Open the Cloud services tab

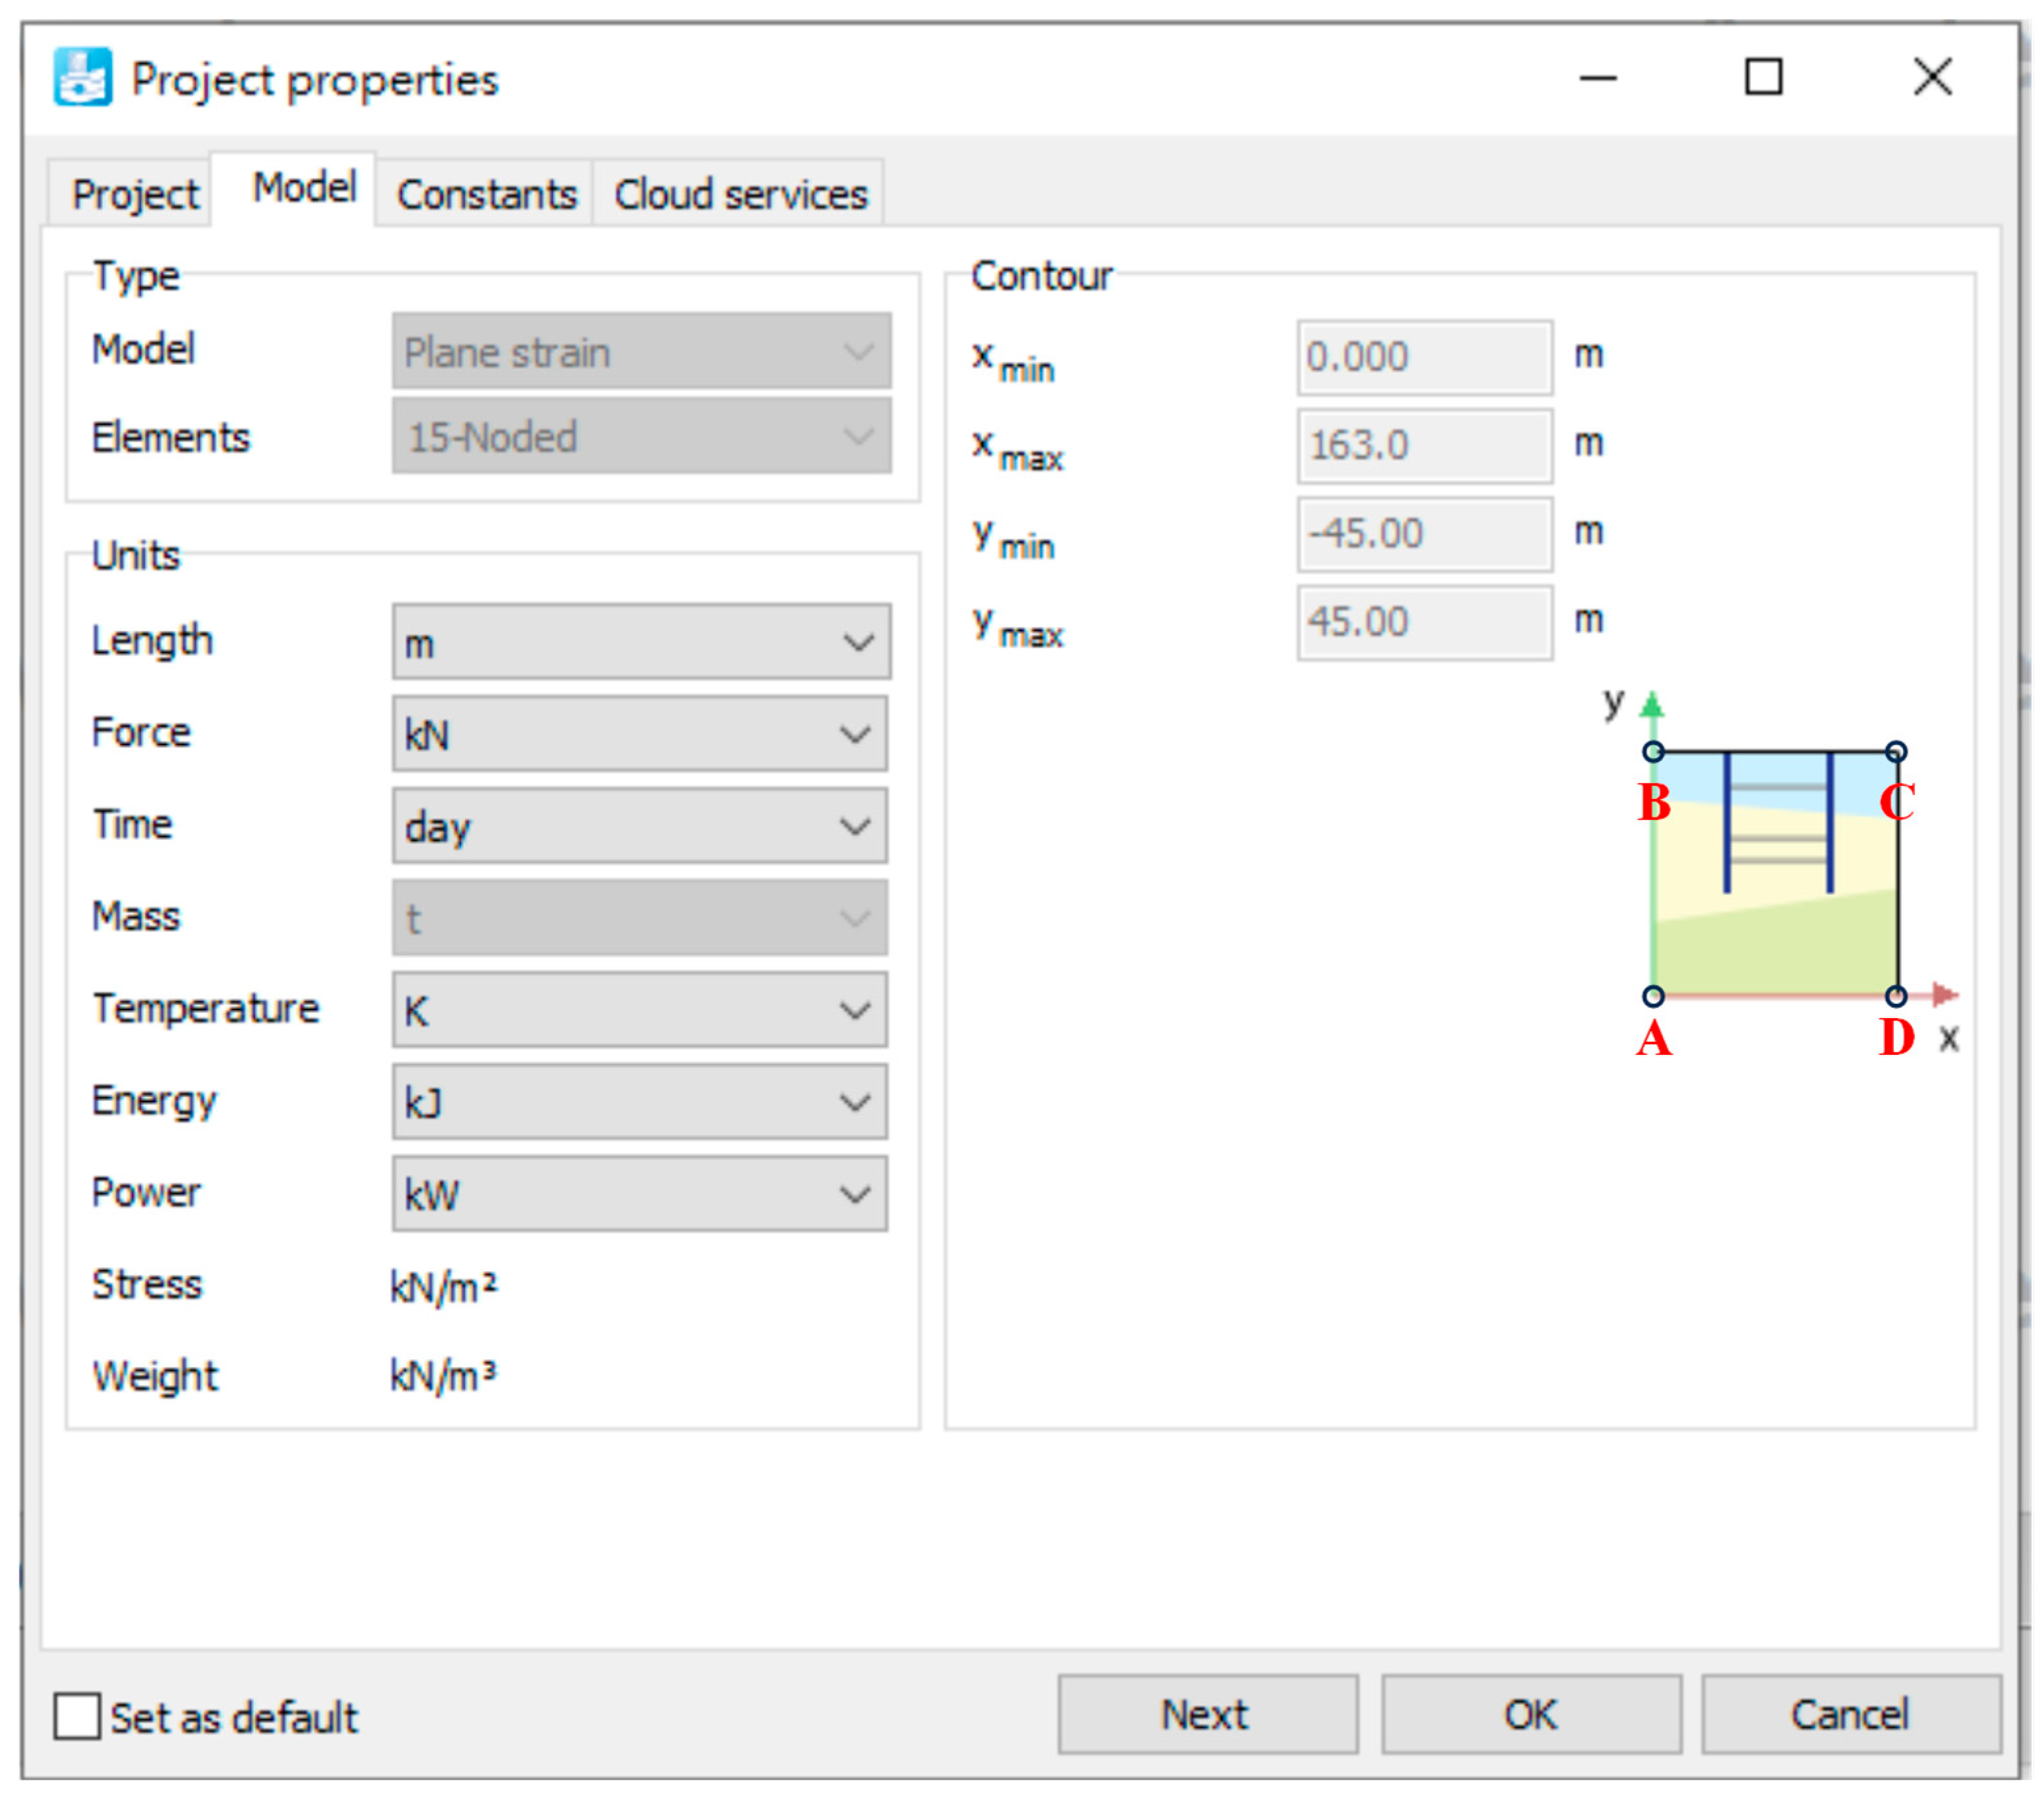(740, 194)
